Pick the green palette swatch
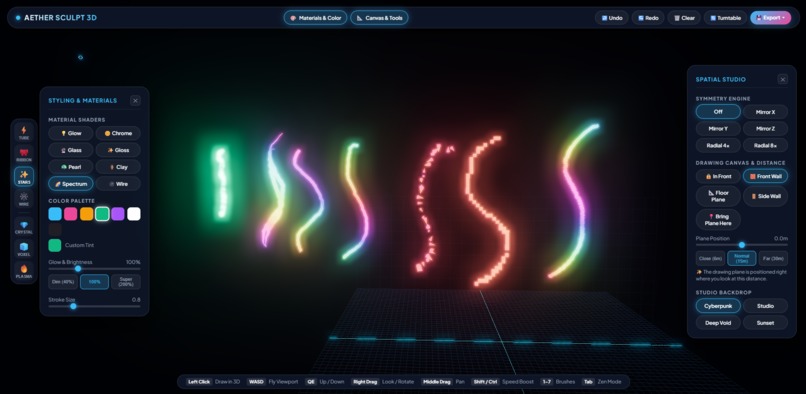This screenshot has width=806, height=394. click(102, 214)
